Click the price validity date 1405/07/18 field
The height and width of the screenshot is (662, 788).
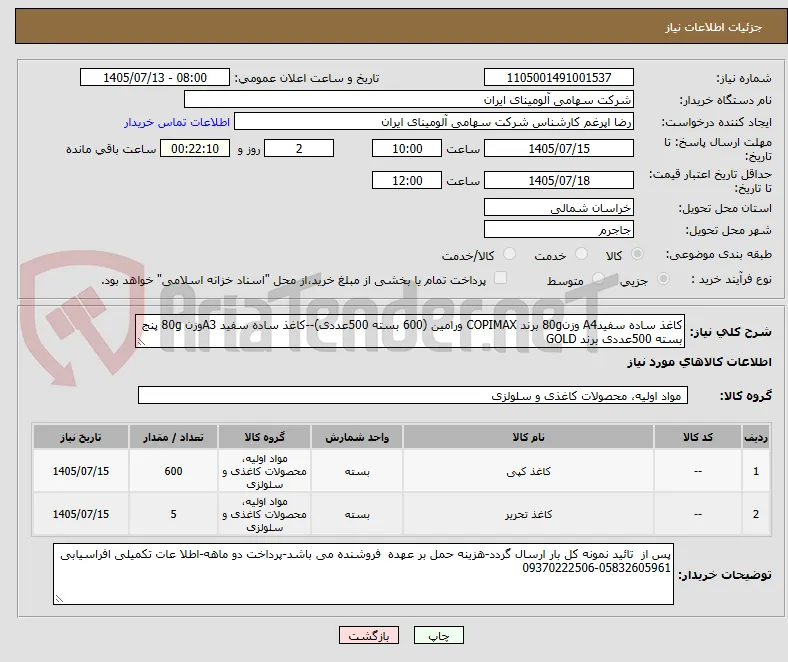pos(559,180)
